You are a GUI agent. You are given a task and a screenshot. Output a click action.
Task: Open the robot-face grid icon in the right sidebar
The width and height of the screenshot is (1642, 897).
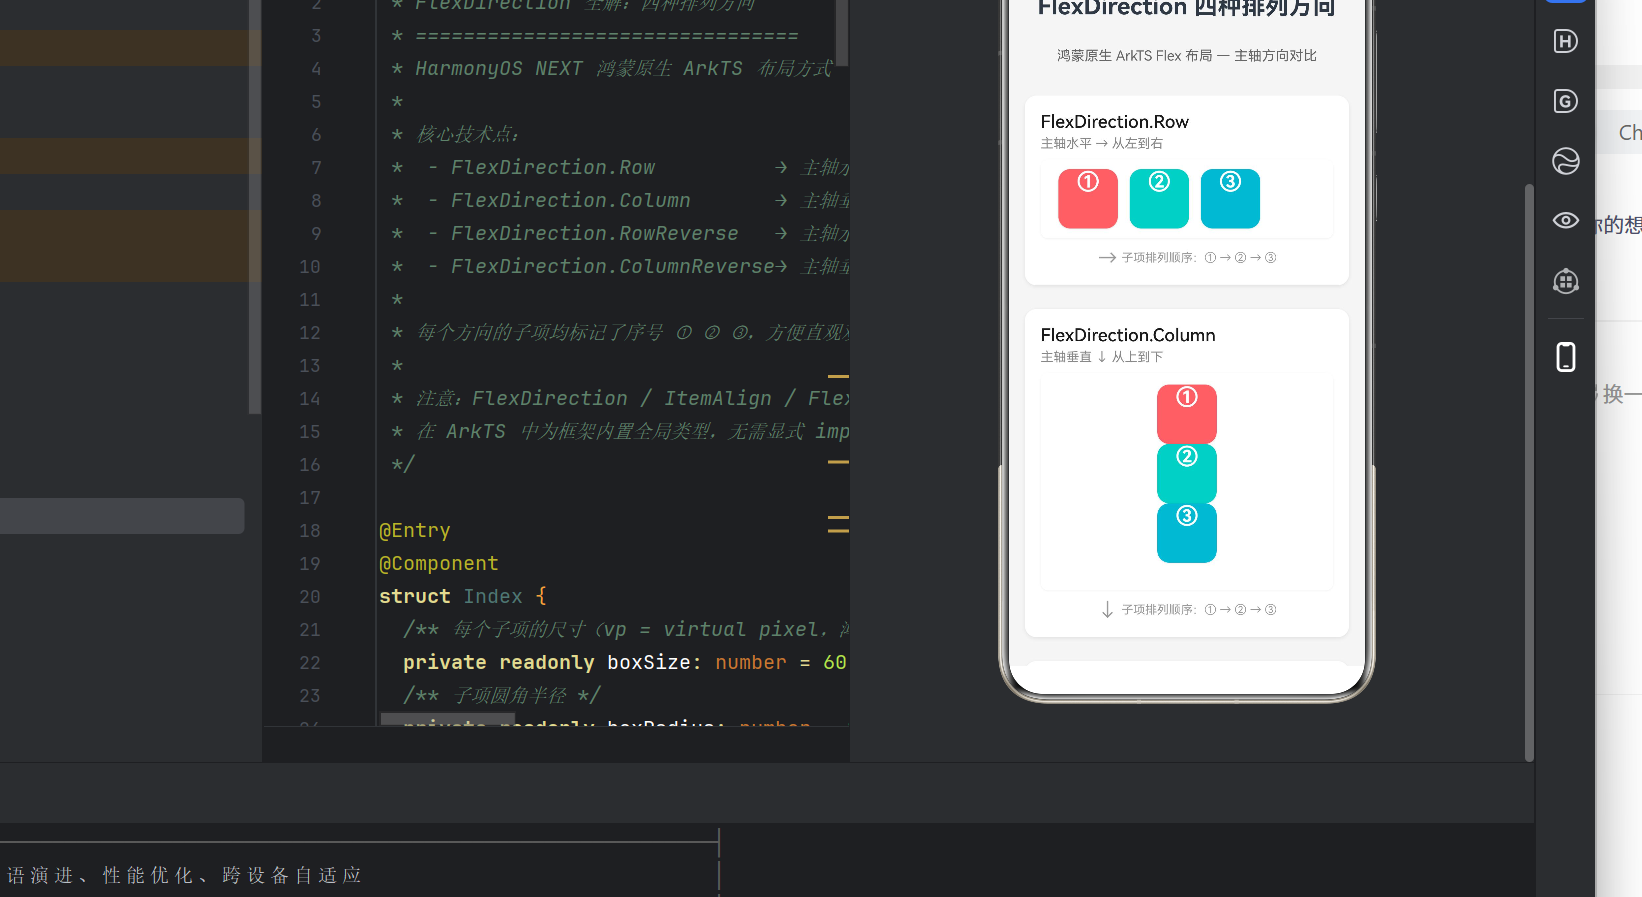click(x=1565, y=281)
